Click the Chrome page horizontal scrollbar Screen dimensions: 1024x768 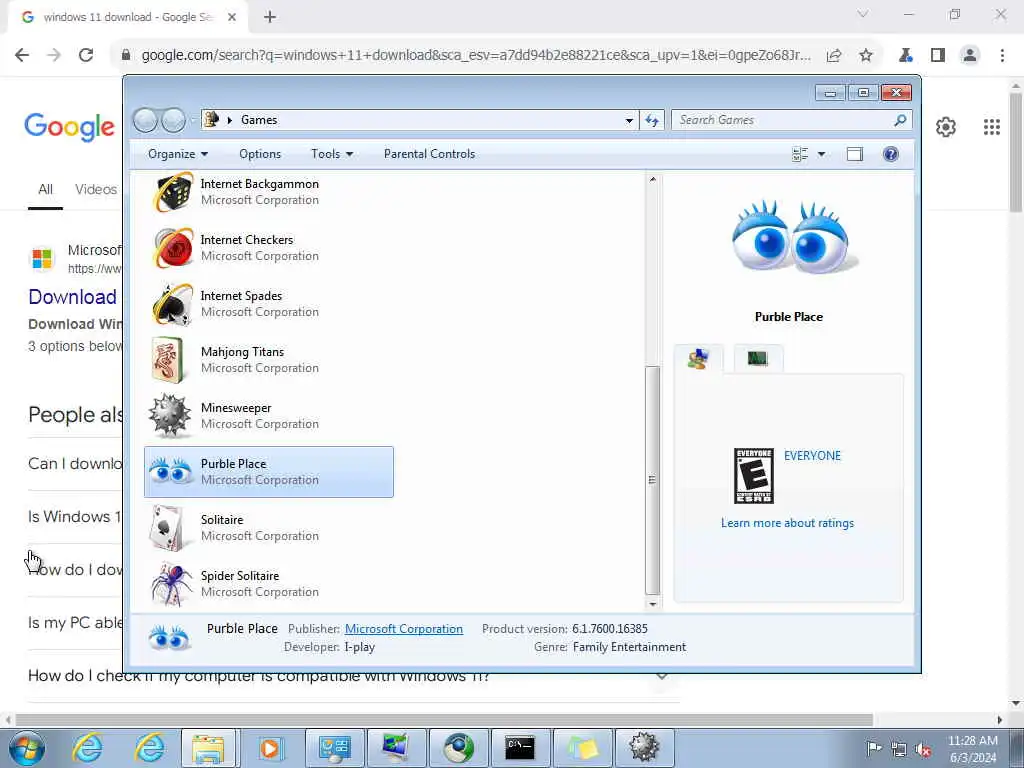coord(444,720)
